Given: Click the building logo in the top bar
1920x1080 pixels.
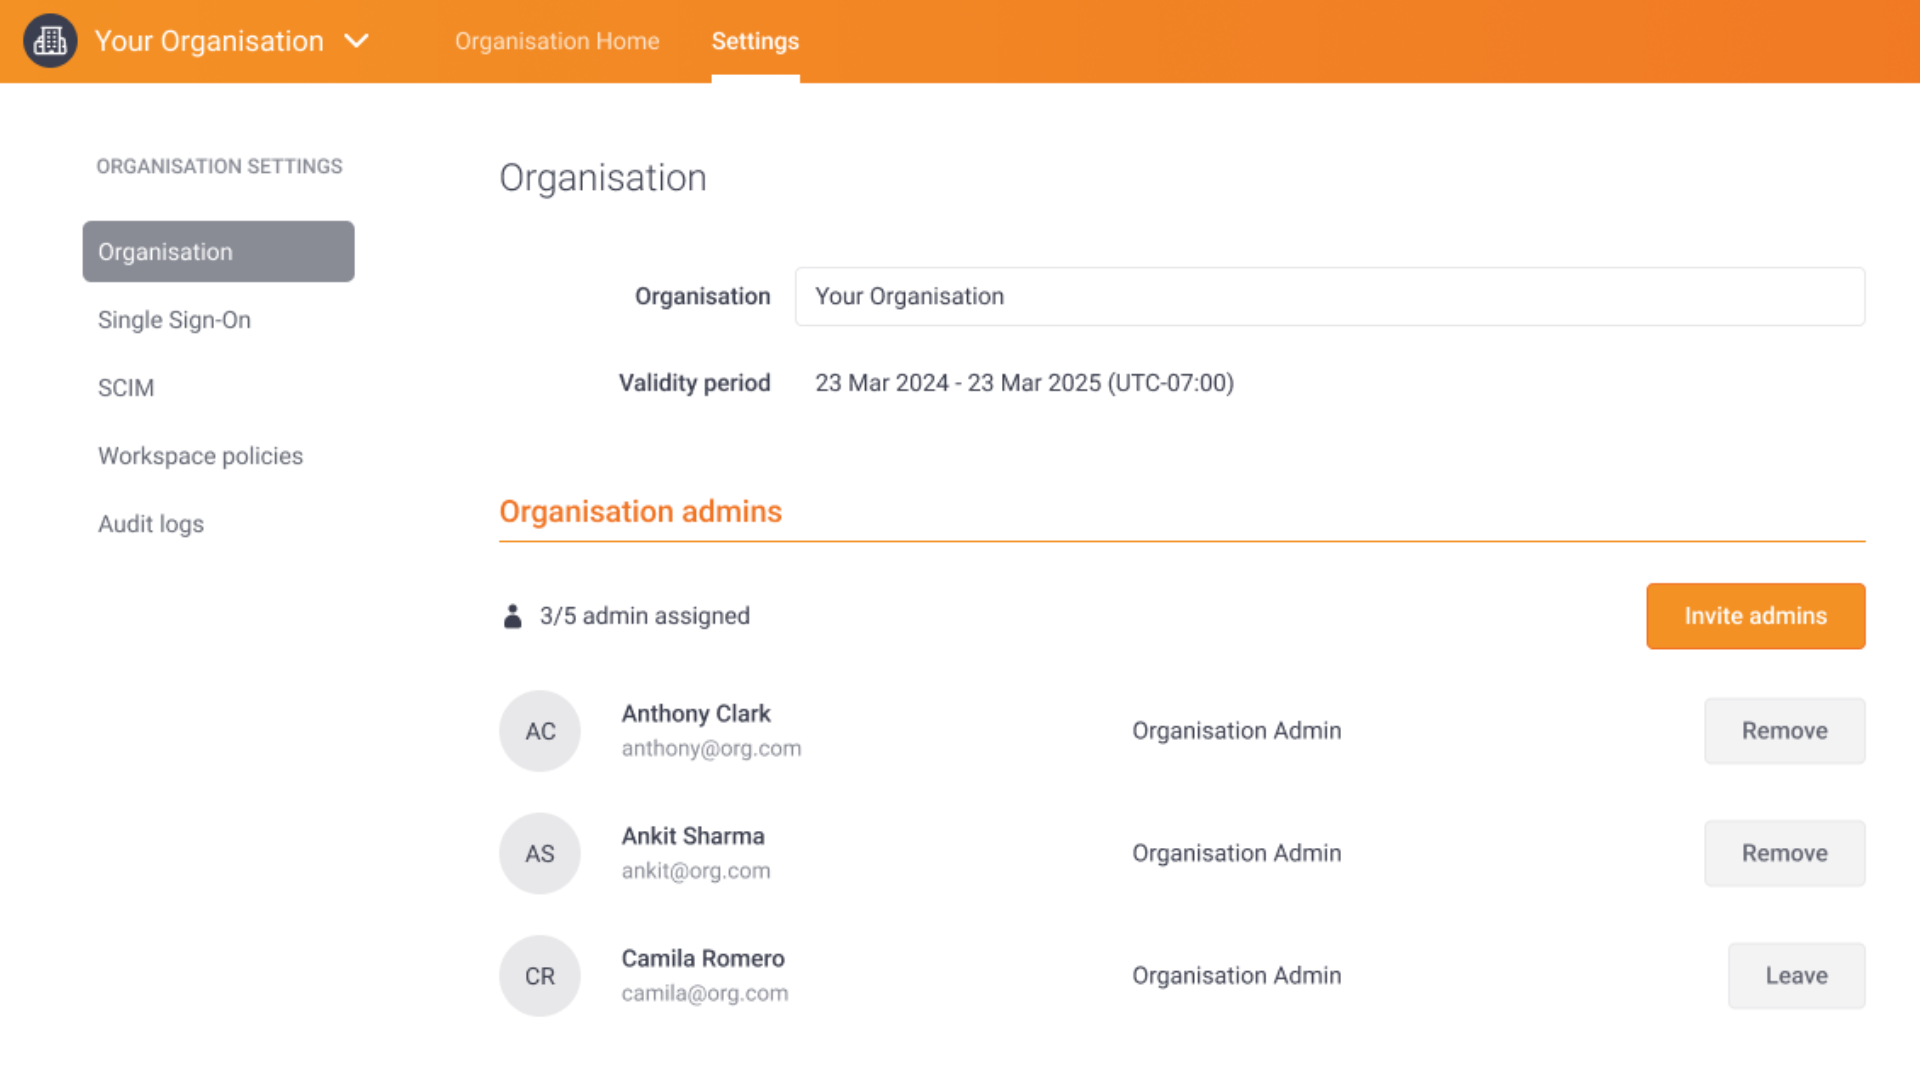Looking at the screenshot, I should (x=50, y=40).
